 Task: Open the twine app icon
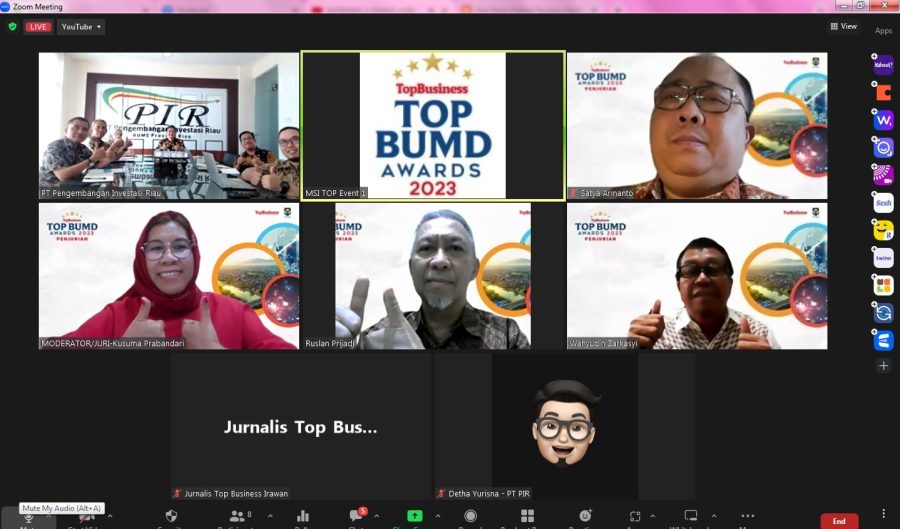(883, 258)
